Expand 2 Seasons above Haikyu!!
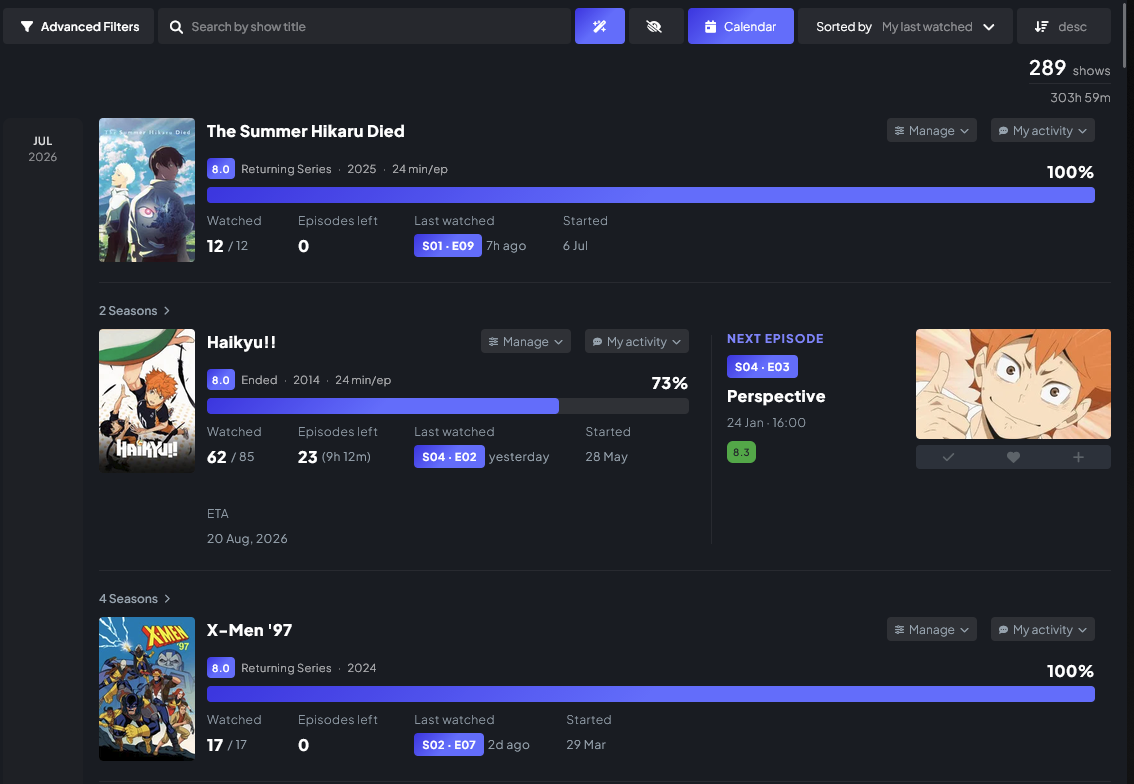 click(135, 310)
